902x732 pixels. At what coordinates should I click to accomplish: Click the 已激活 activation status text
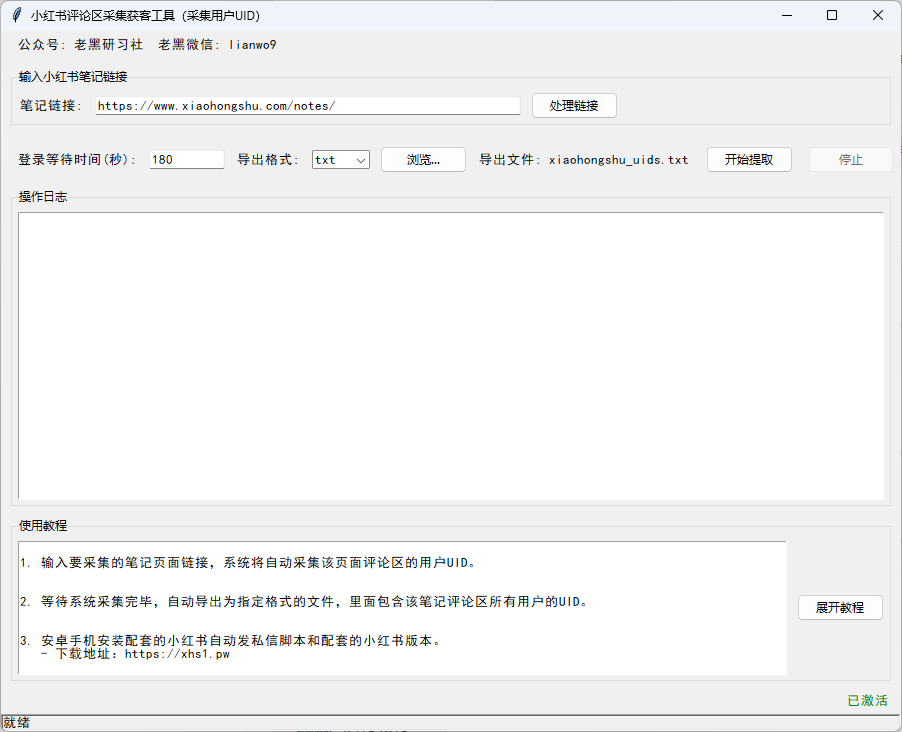coord(866,700)
